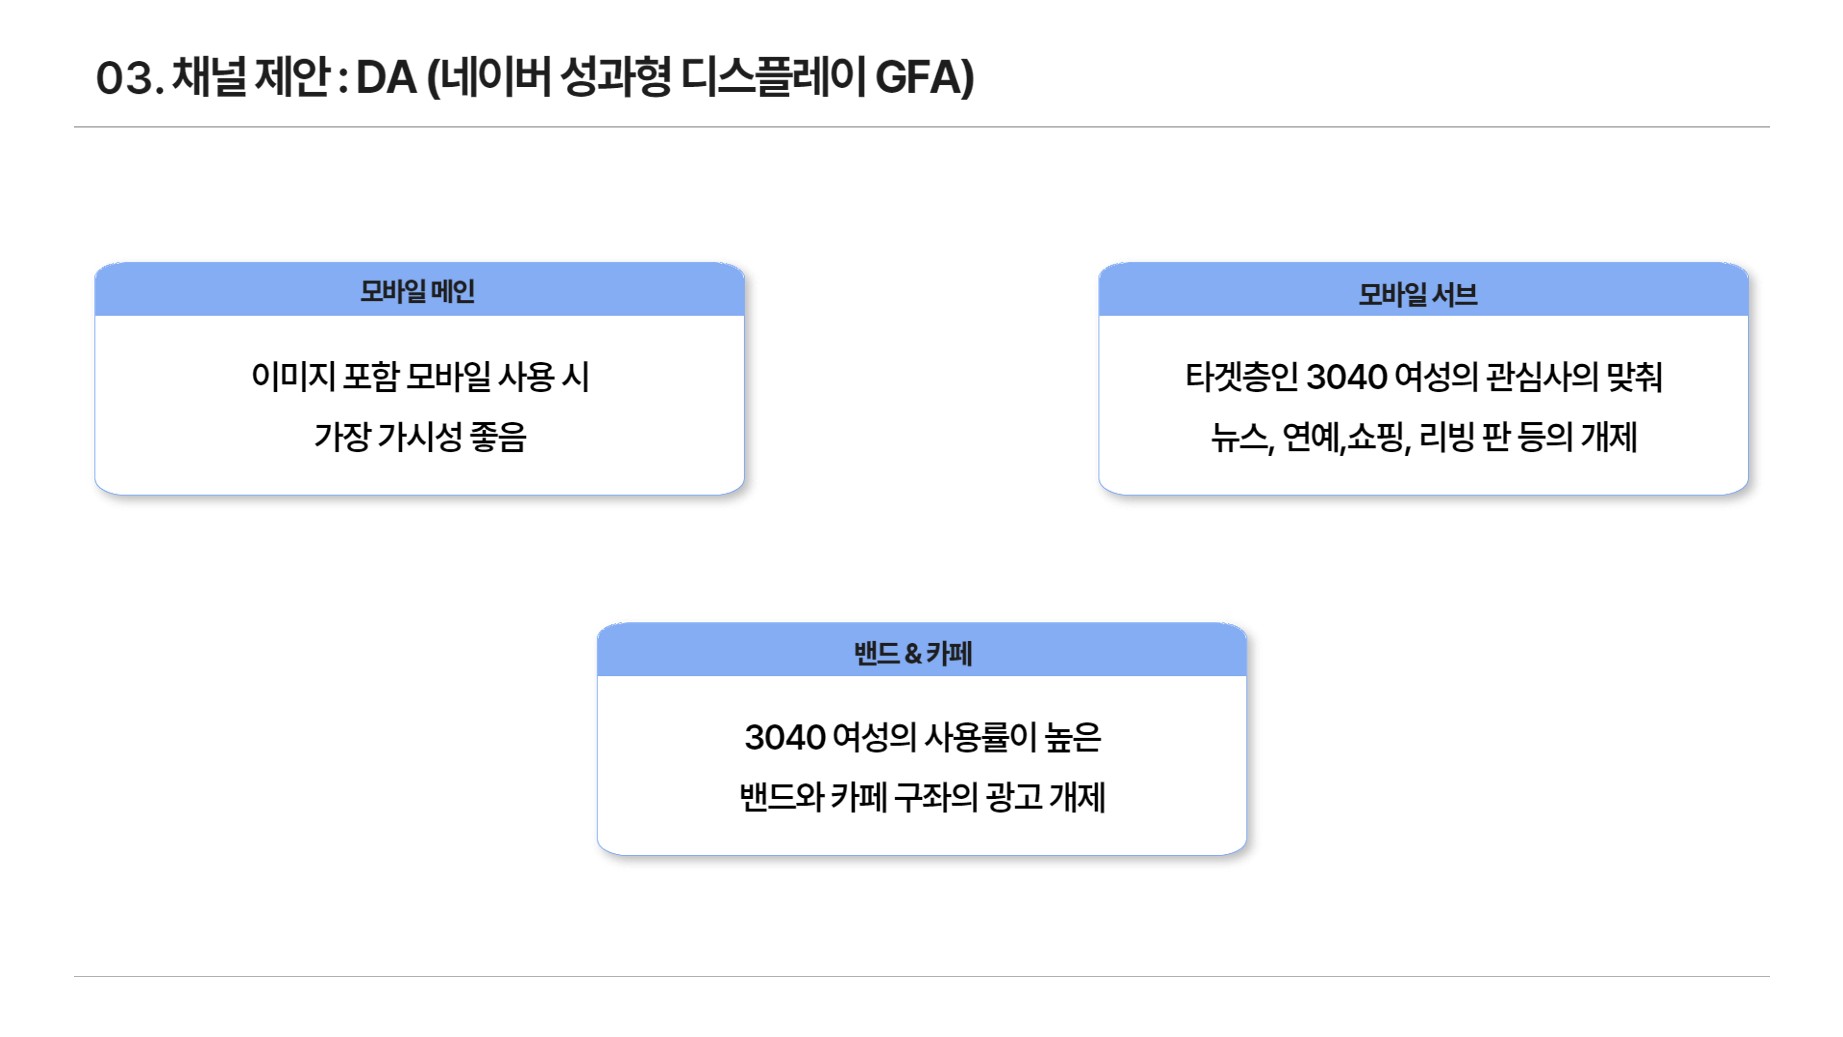1843x1037 pixels.
Task: Click the slide title '03. 채널 제안'
Action: pyautogui.click(x=212, y=77)
